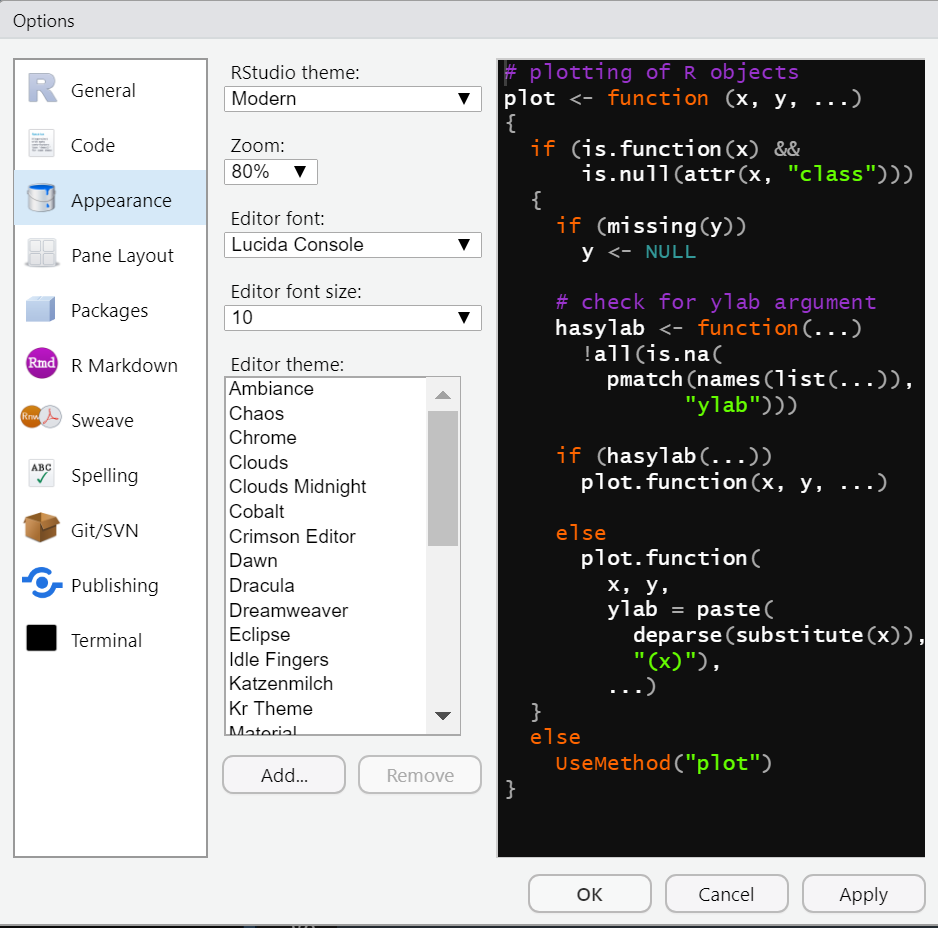This screenshot has height=928, width=938.
Task: Click the Remove theme button
Action: point(420,775)
